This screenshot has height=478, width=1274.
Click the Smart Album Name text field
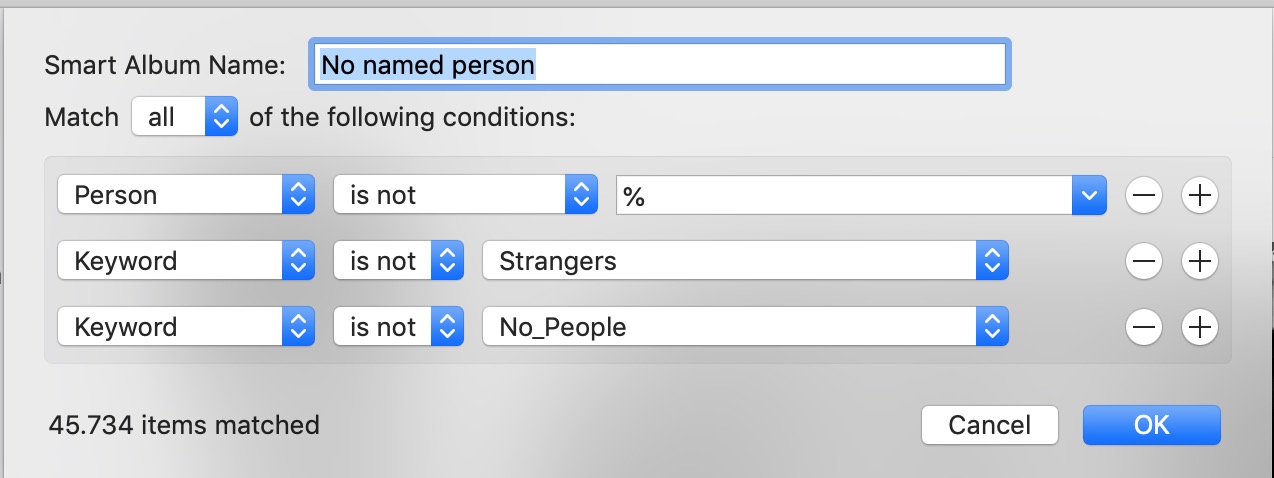coord(660,65)
